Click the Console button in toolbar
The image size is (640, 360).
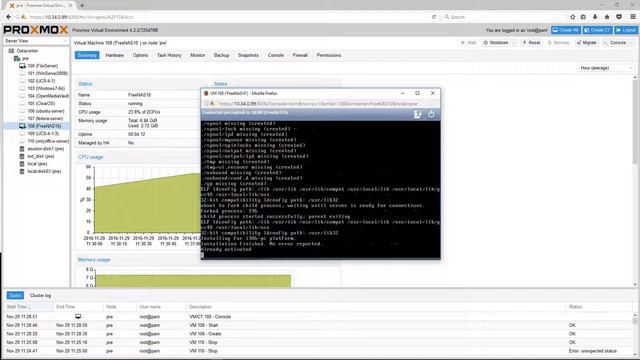coord(615,42)
